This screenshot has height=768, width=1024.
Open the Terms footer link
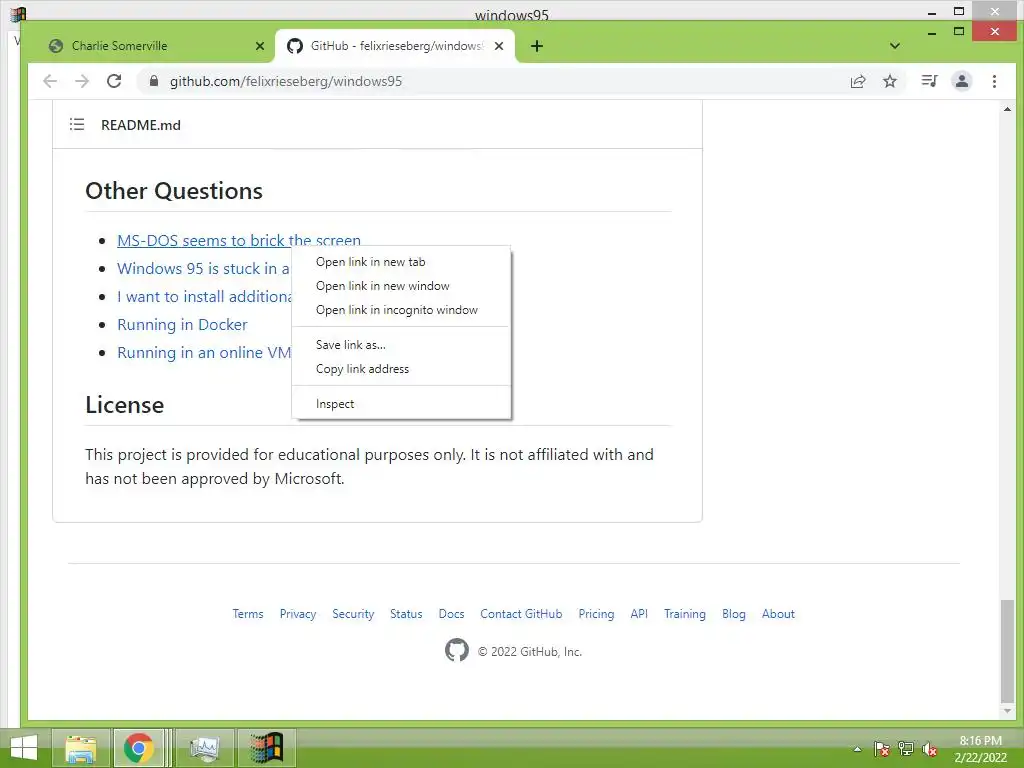(x=248, y=614)
